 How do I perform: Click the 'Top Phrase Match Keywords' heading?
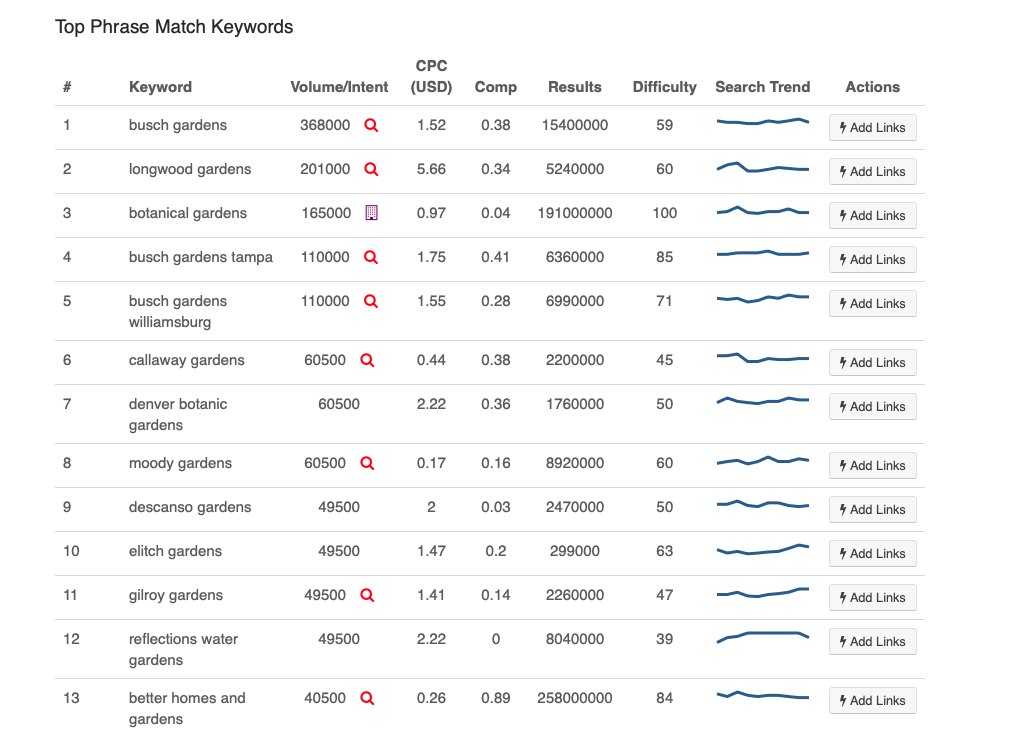(174, 27)
